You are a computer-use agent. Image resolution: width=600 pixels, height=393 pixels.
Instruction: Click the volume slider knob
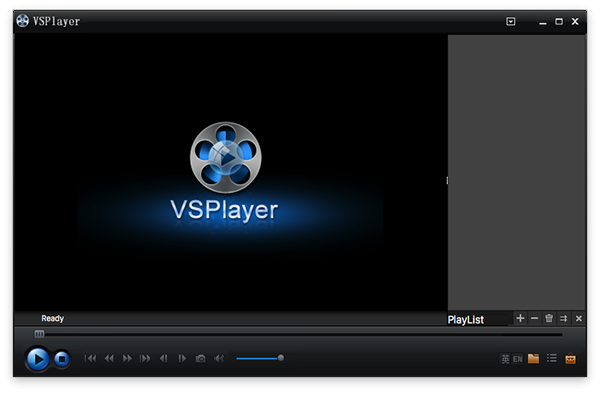point(281,358)
